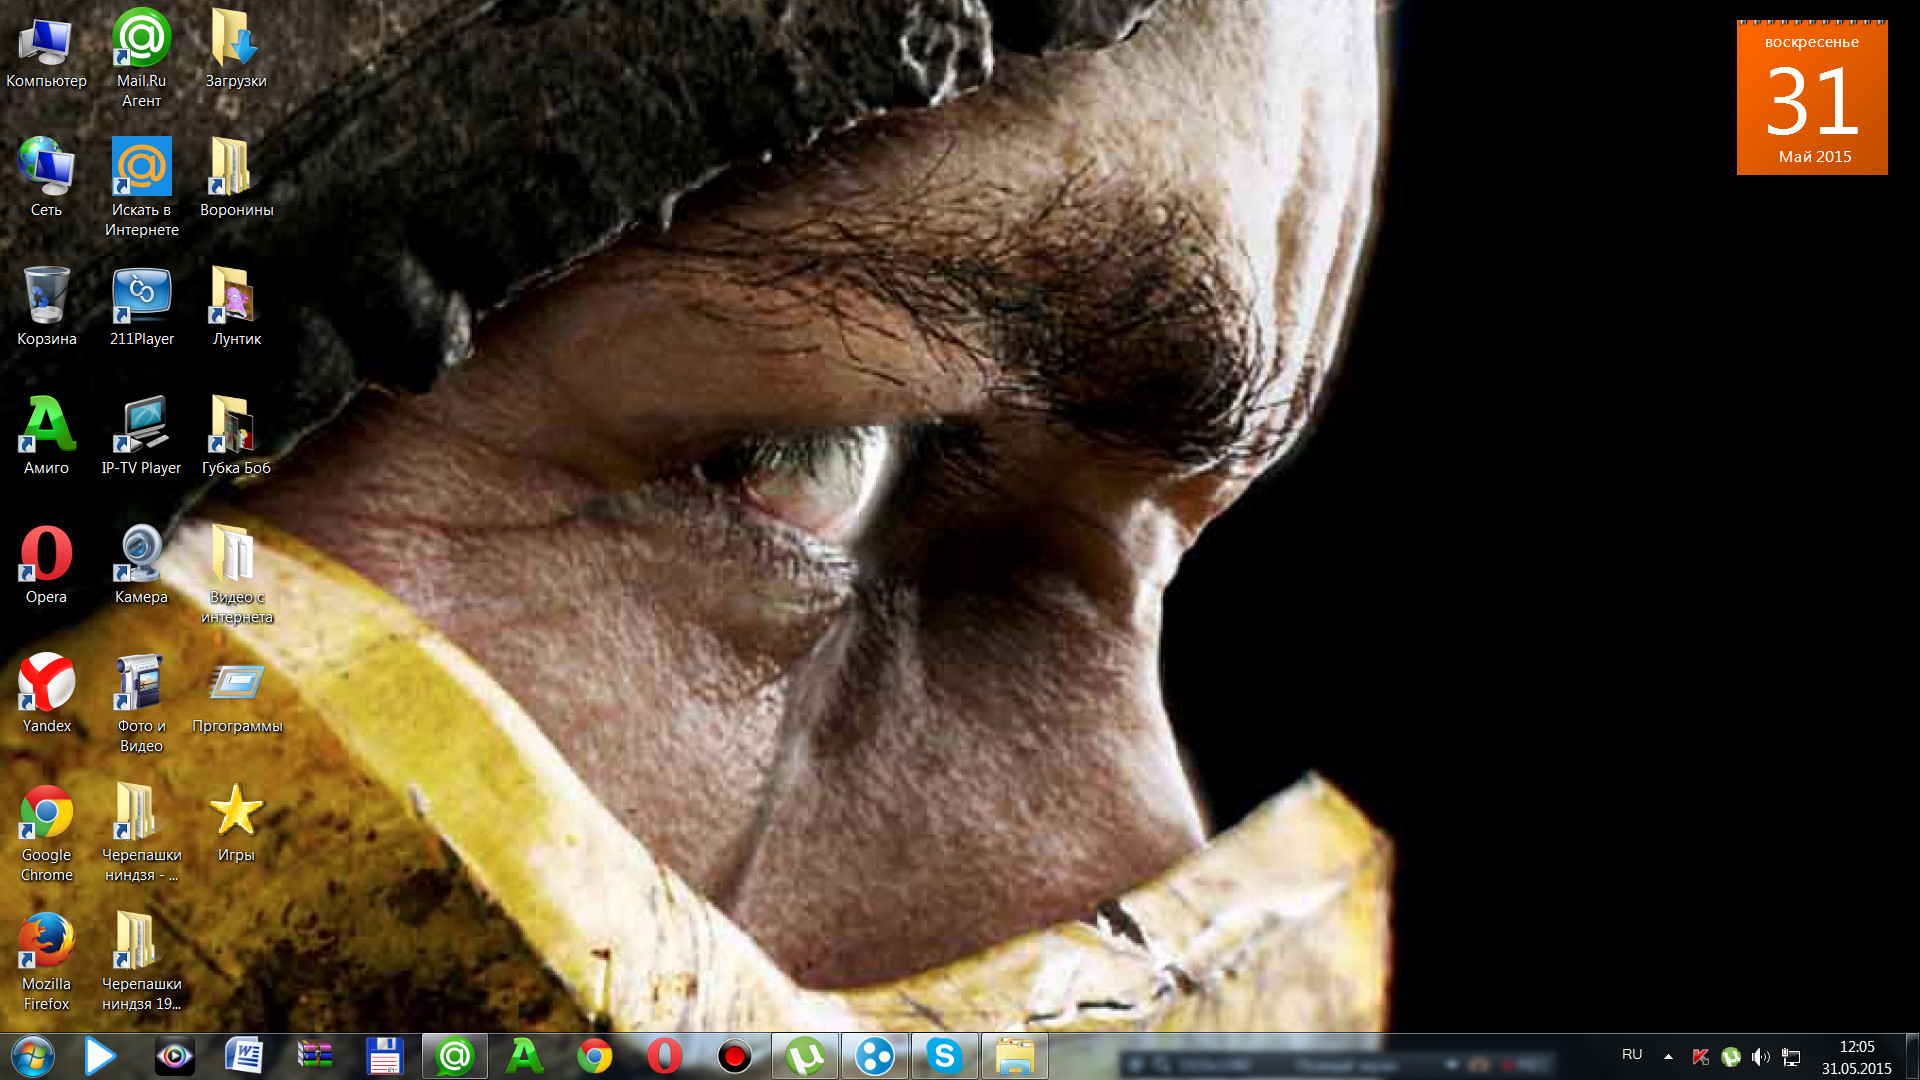The width and height of the screenshot is (1920, 1080).
Task: Click the volume speaker tray icon
Action: pos(1760,1057)
